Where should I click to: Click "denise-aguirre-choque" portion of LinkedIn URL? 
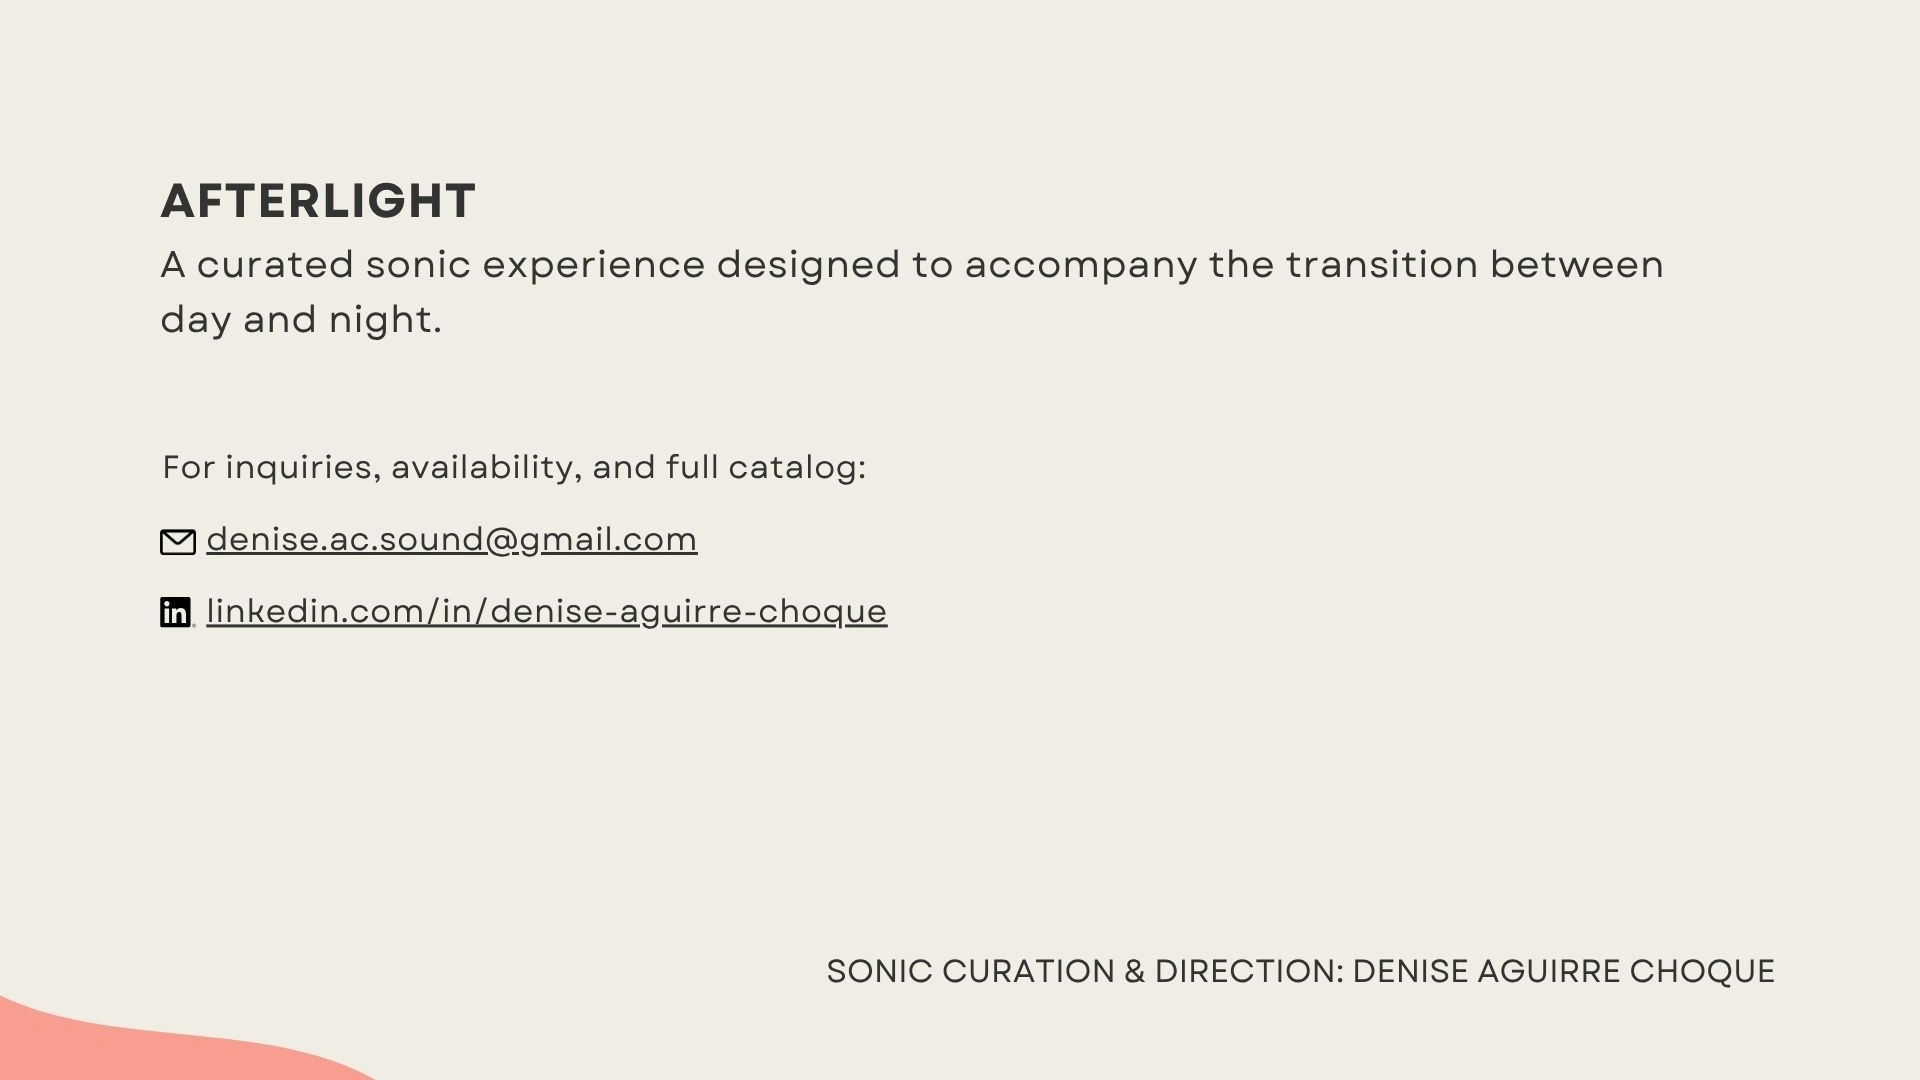689,611
